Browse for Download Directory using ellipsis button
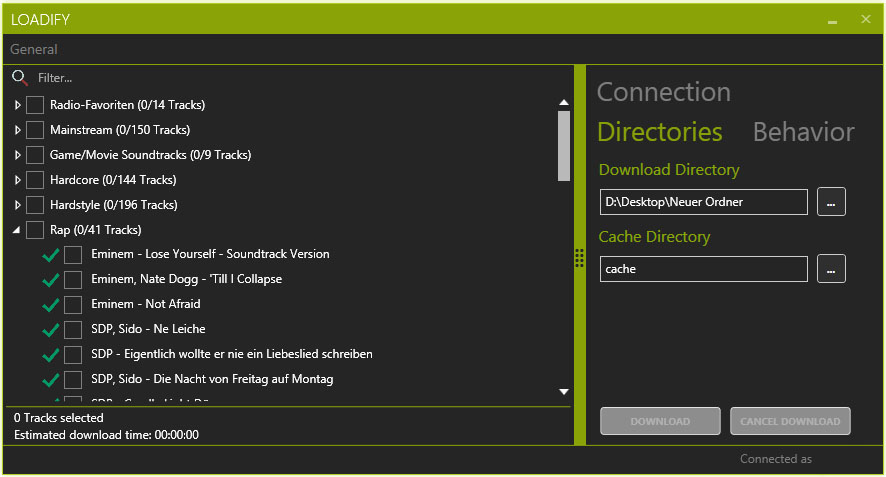Screen dimensions: 886x477 (x=831, y=202)
